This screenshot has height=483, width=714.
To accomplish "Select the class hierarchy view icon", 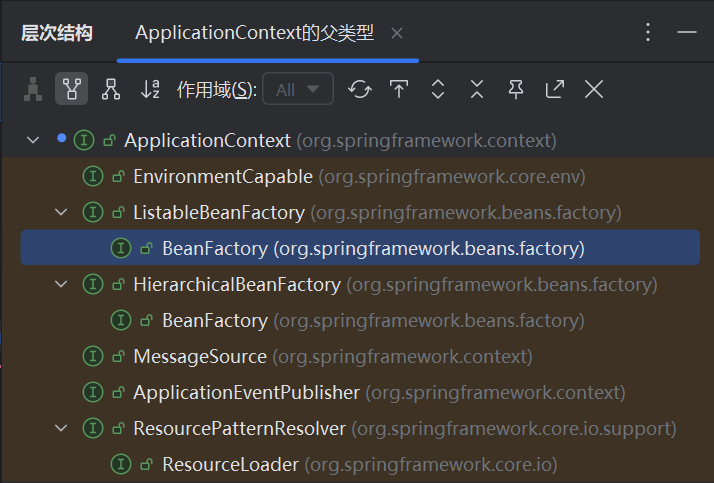I will coord(33,89).
